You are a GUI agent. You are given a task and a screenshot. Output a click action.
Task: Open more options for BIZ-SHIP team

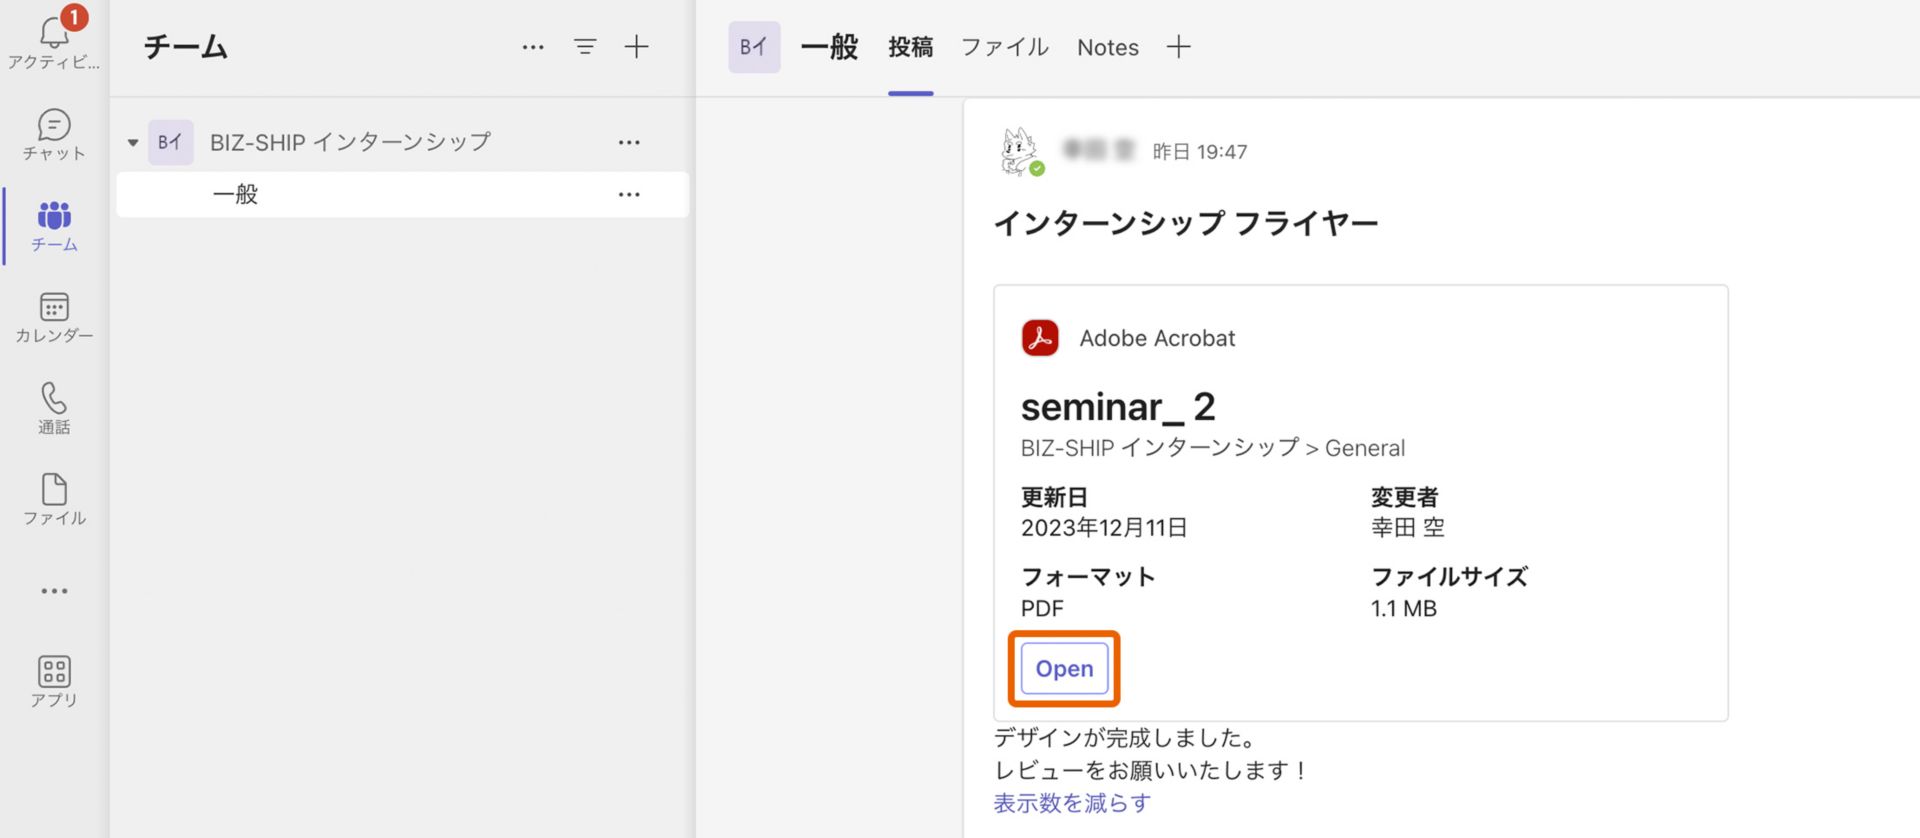(629, 143)
